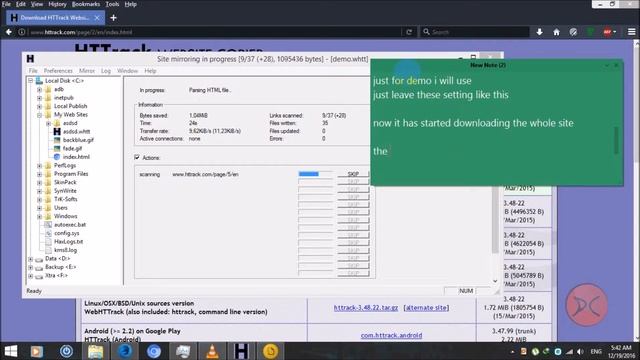Select backblue.gif in the tree
Screen dimensions: 640x360
click(78, 140)
